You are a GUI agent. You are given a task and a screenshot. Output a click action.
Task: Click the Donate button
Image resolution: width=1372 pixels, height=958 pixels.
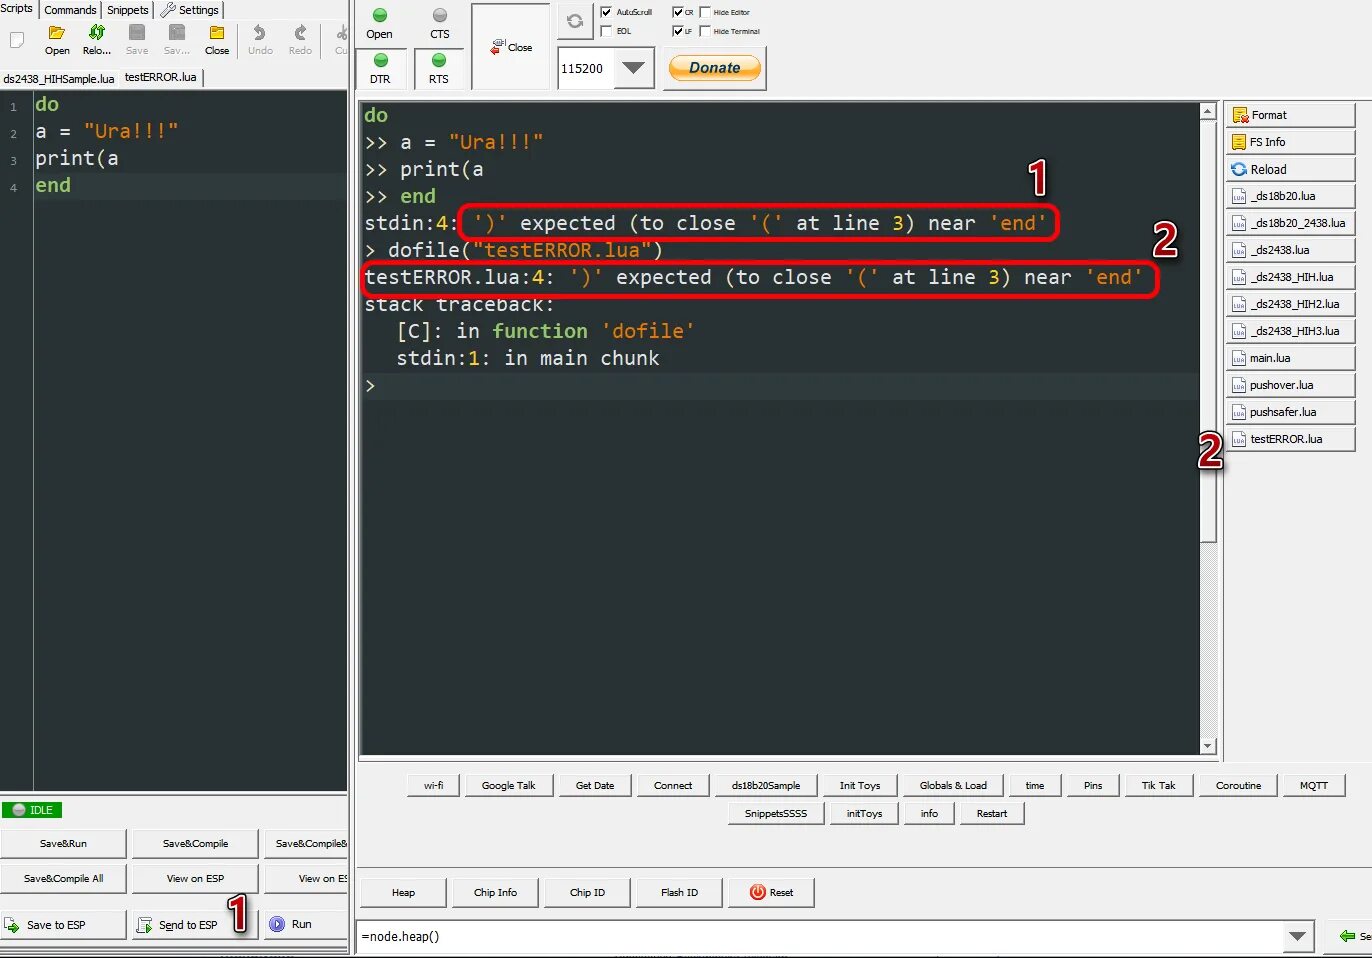[x=714, y=68]
